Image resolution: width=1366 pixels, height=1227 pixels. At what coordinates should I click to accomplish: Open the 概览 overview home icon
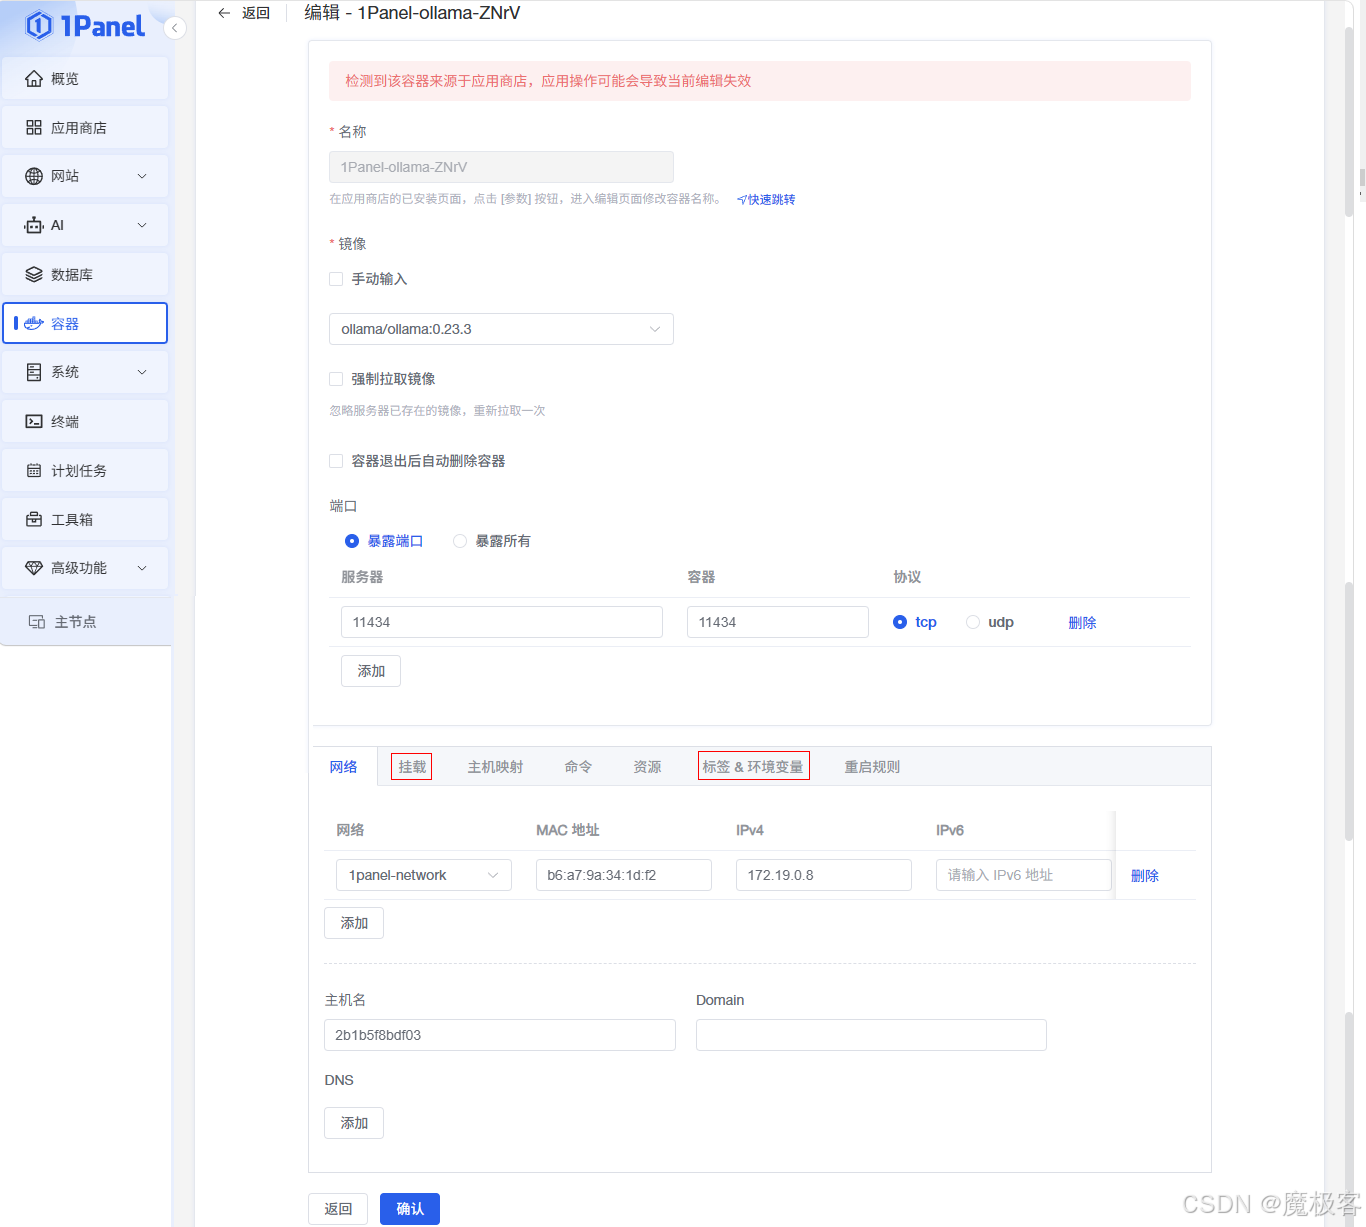34,79
